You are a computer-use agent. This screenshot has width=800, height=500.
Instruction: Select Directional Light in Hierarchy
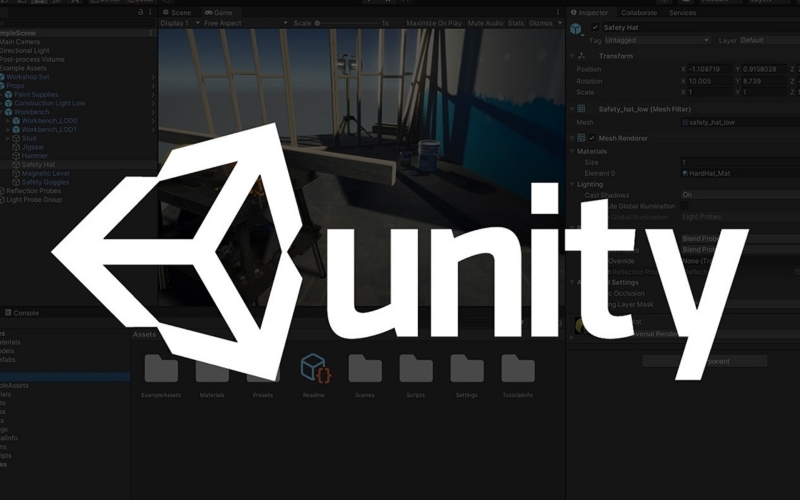tap(24, 51)
